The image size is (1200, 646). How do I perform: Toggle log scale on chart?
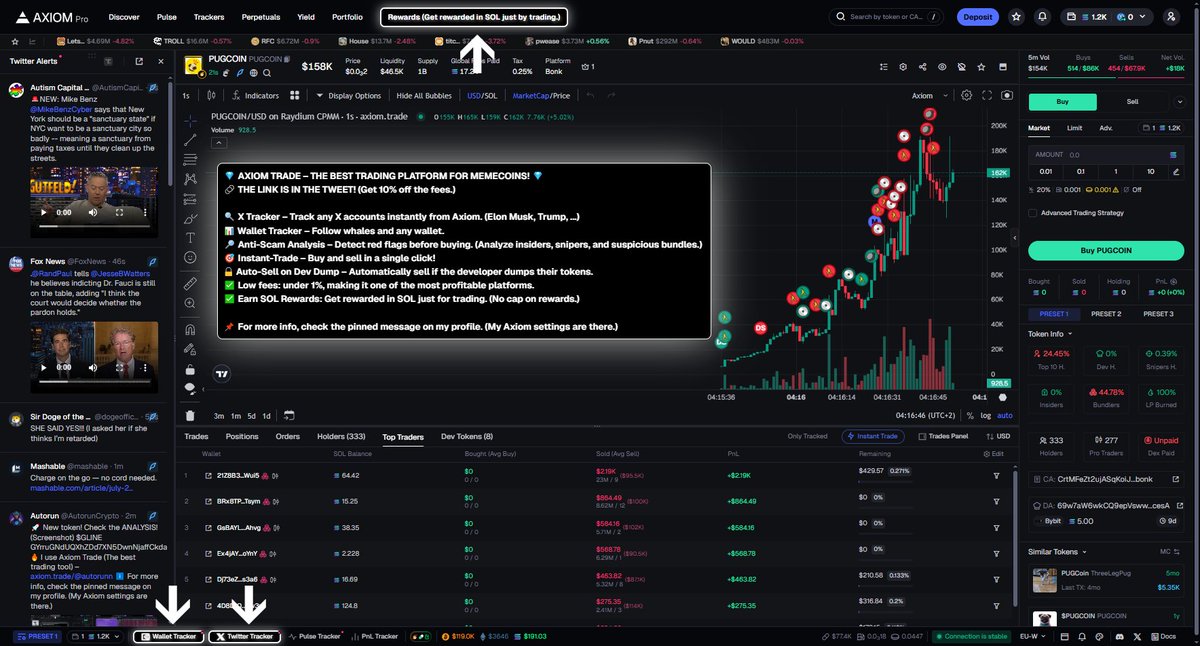tap(987, 415)
